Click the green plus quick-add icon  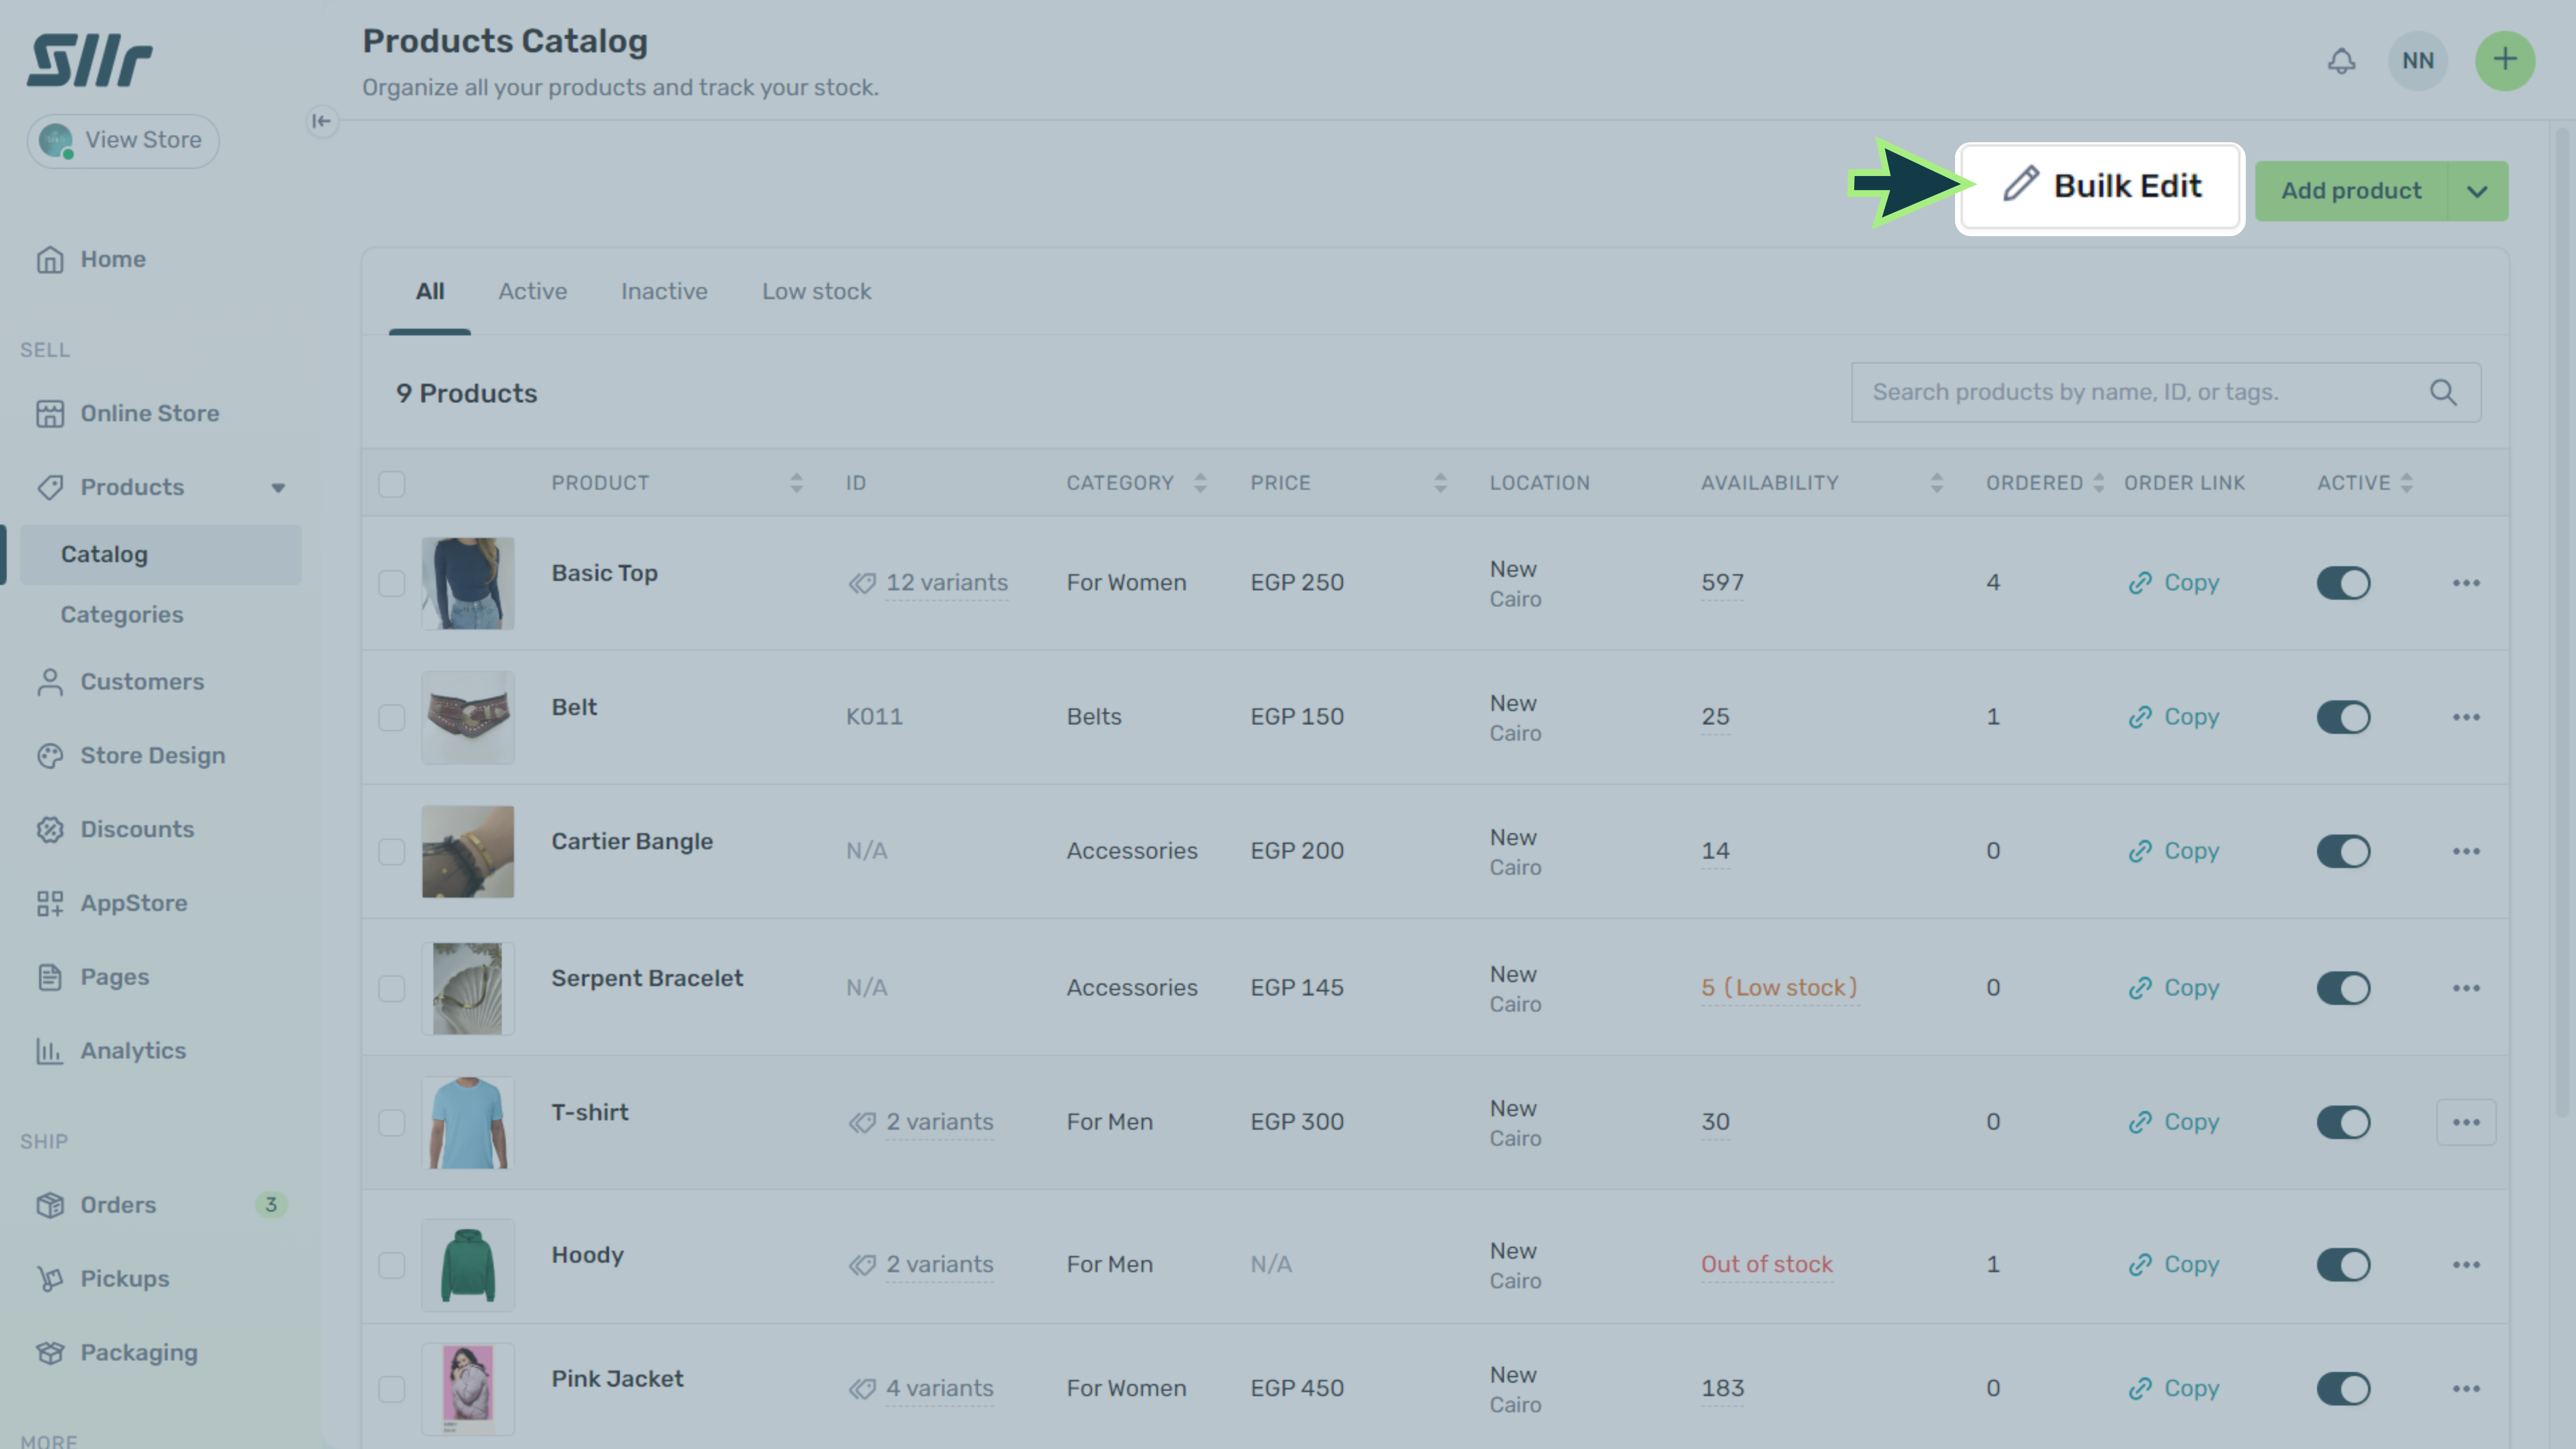2504,61
